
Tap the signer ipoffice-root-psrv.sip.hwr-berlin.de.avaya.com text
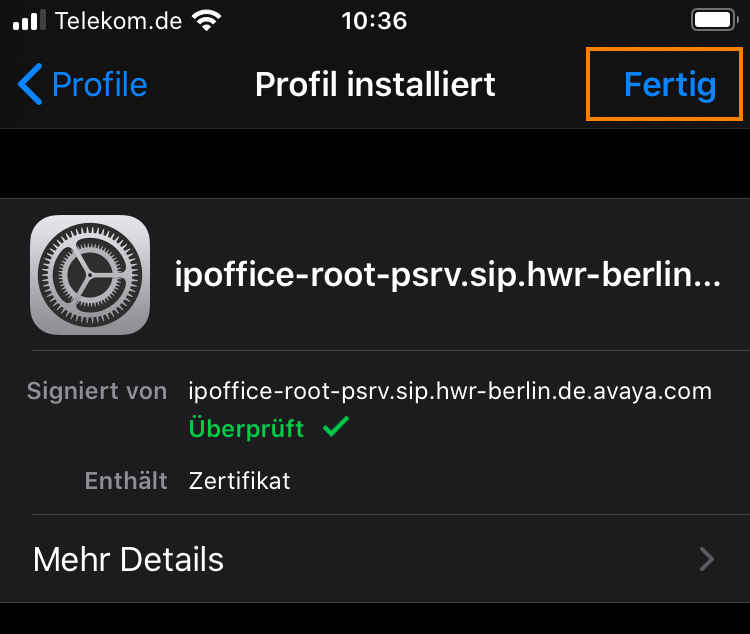(450, 391)
